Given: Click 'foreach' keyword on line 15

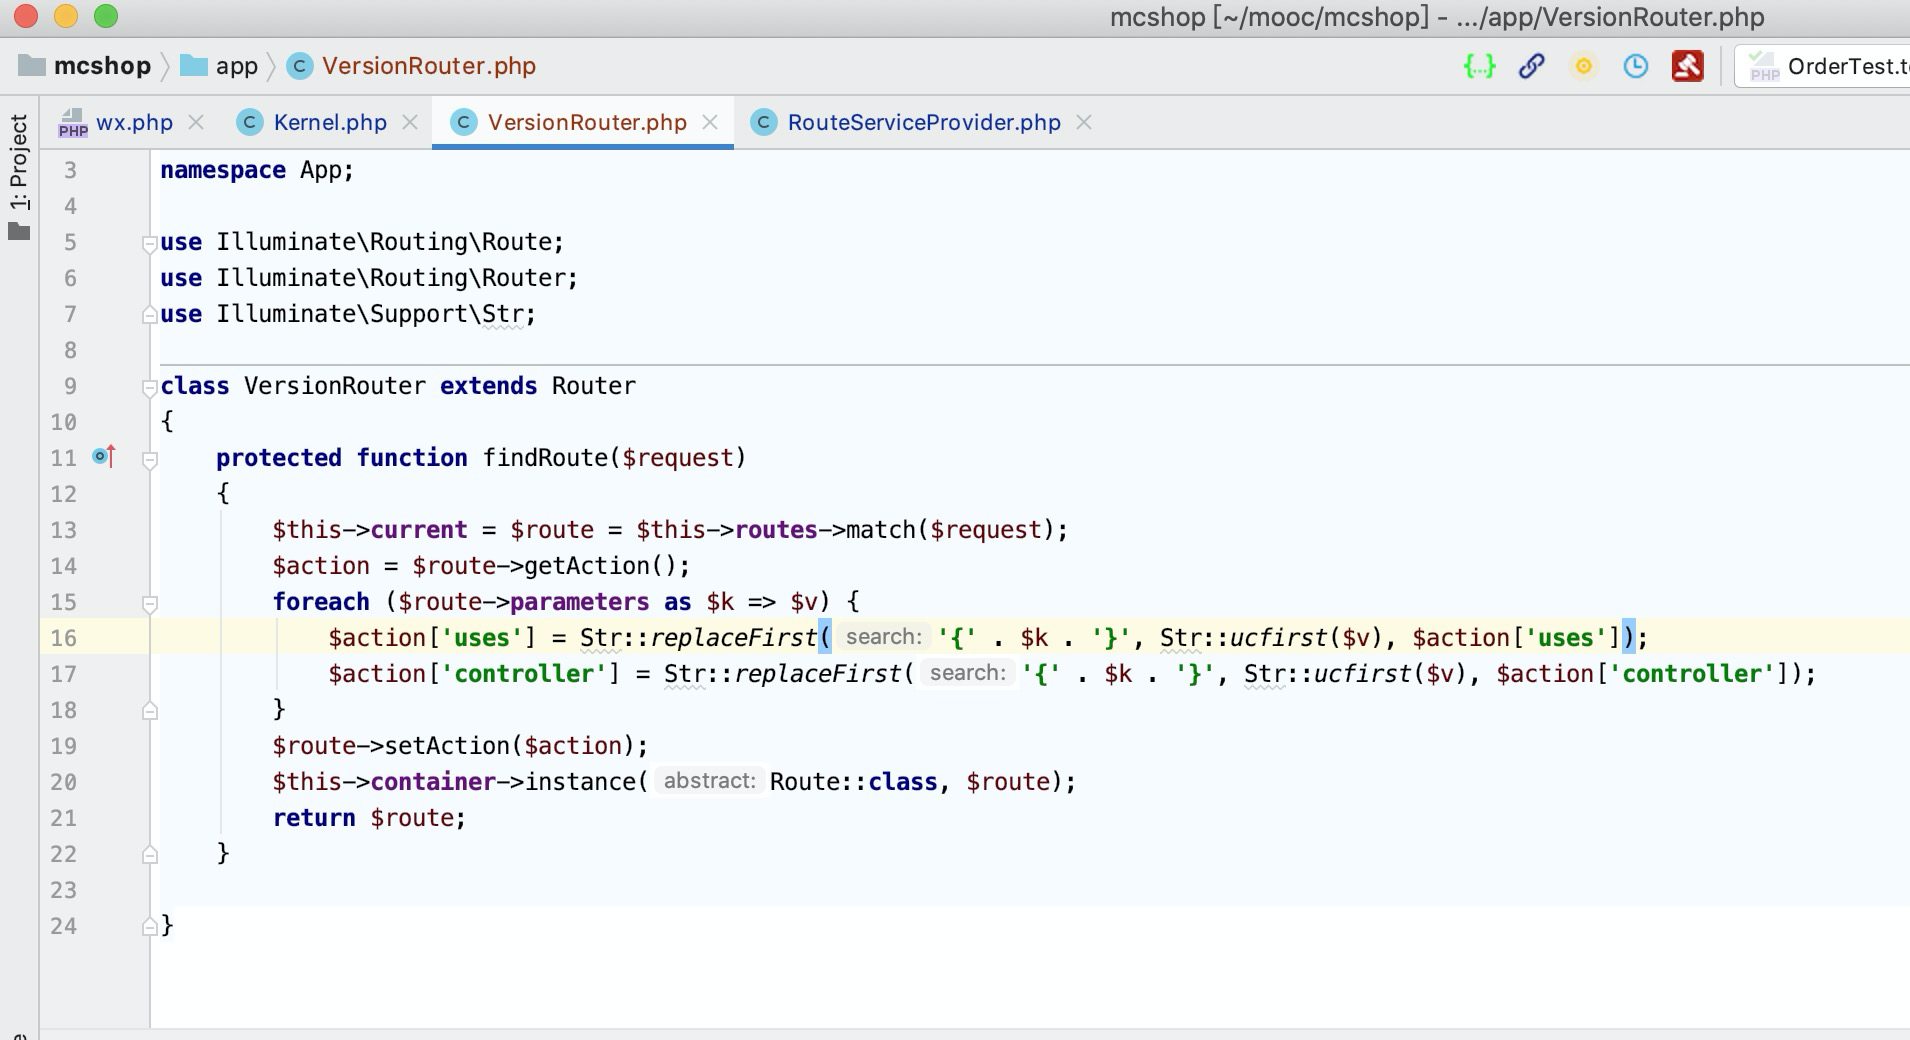Looking at the screenshot, I should (x=321, y=602).
